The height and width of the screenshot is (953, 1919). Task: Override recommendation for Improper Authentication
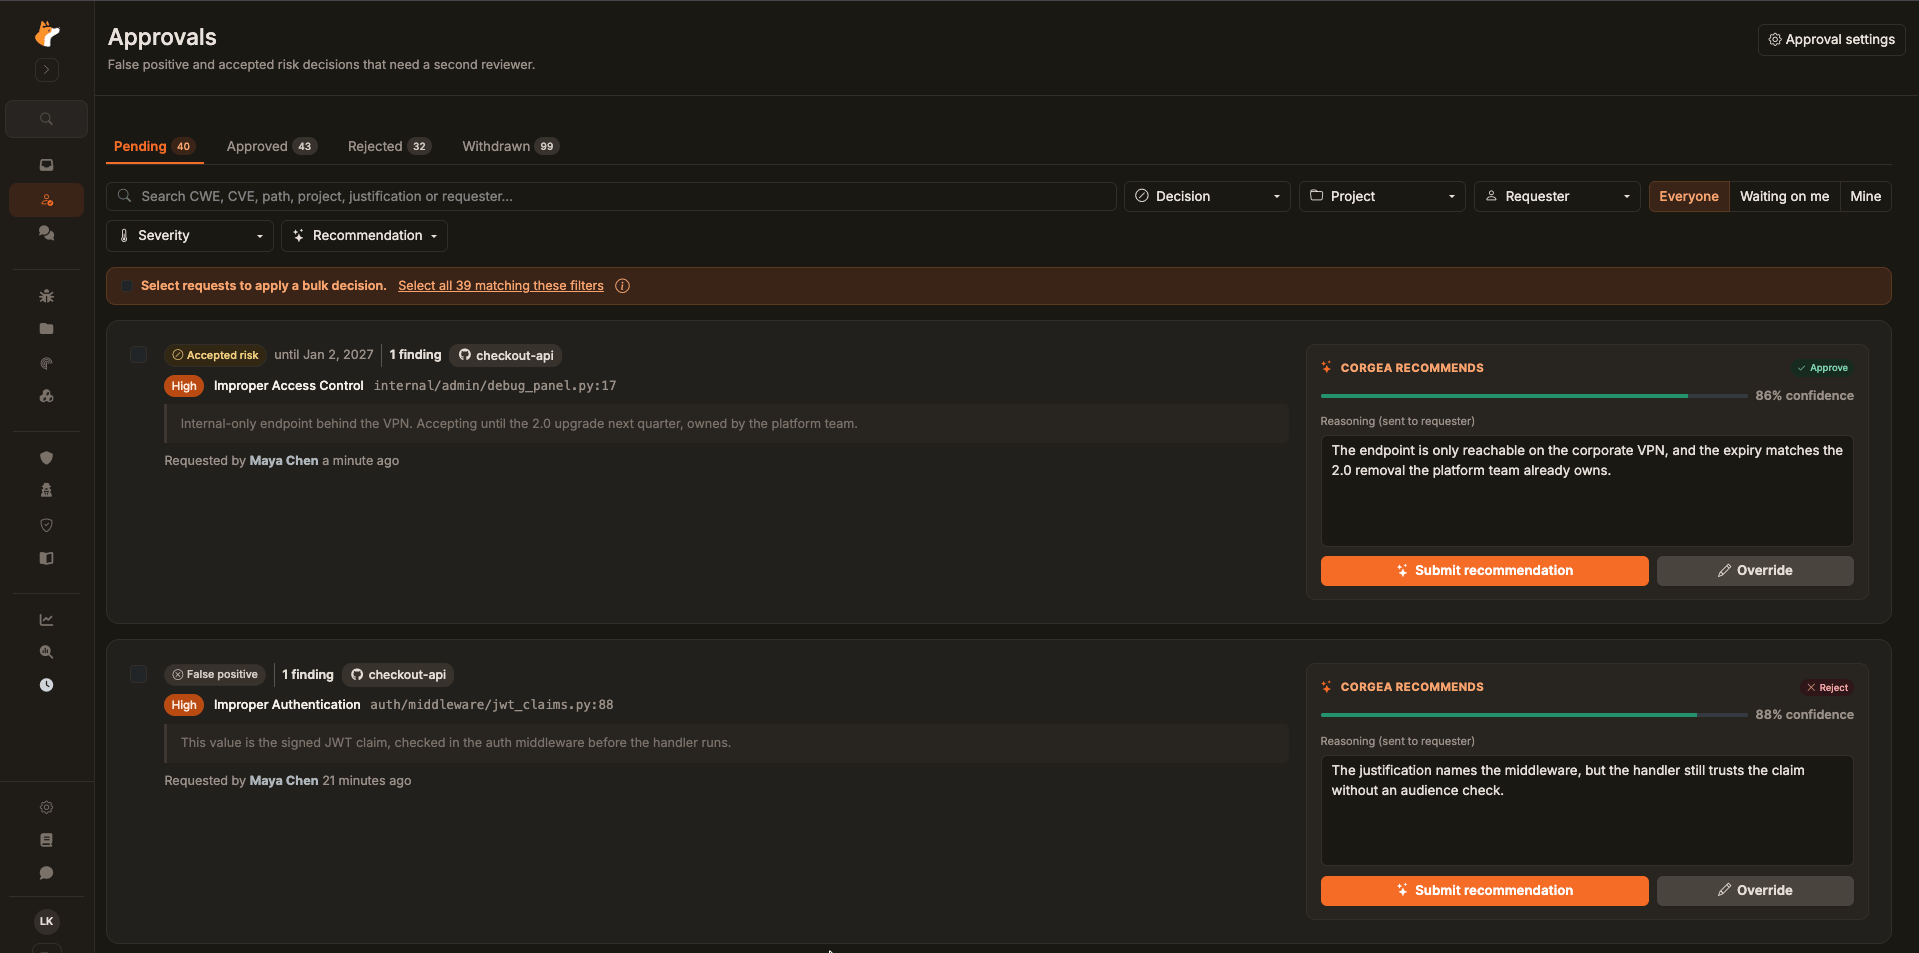tap(1755, 891)
